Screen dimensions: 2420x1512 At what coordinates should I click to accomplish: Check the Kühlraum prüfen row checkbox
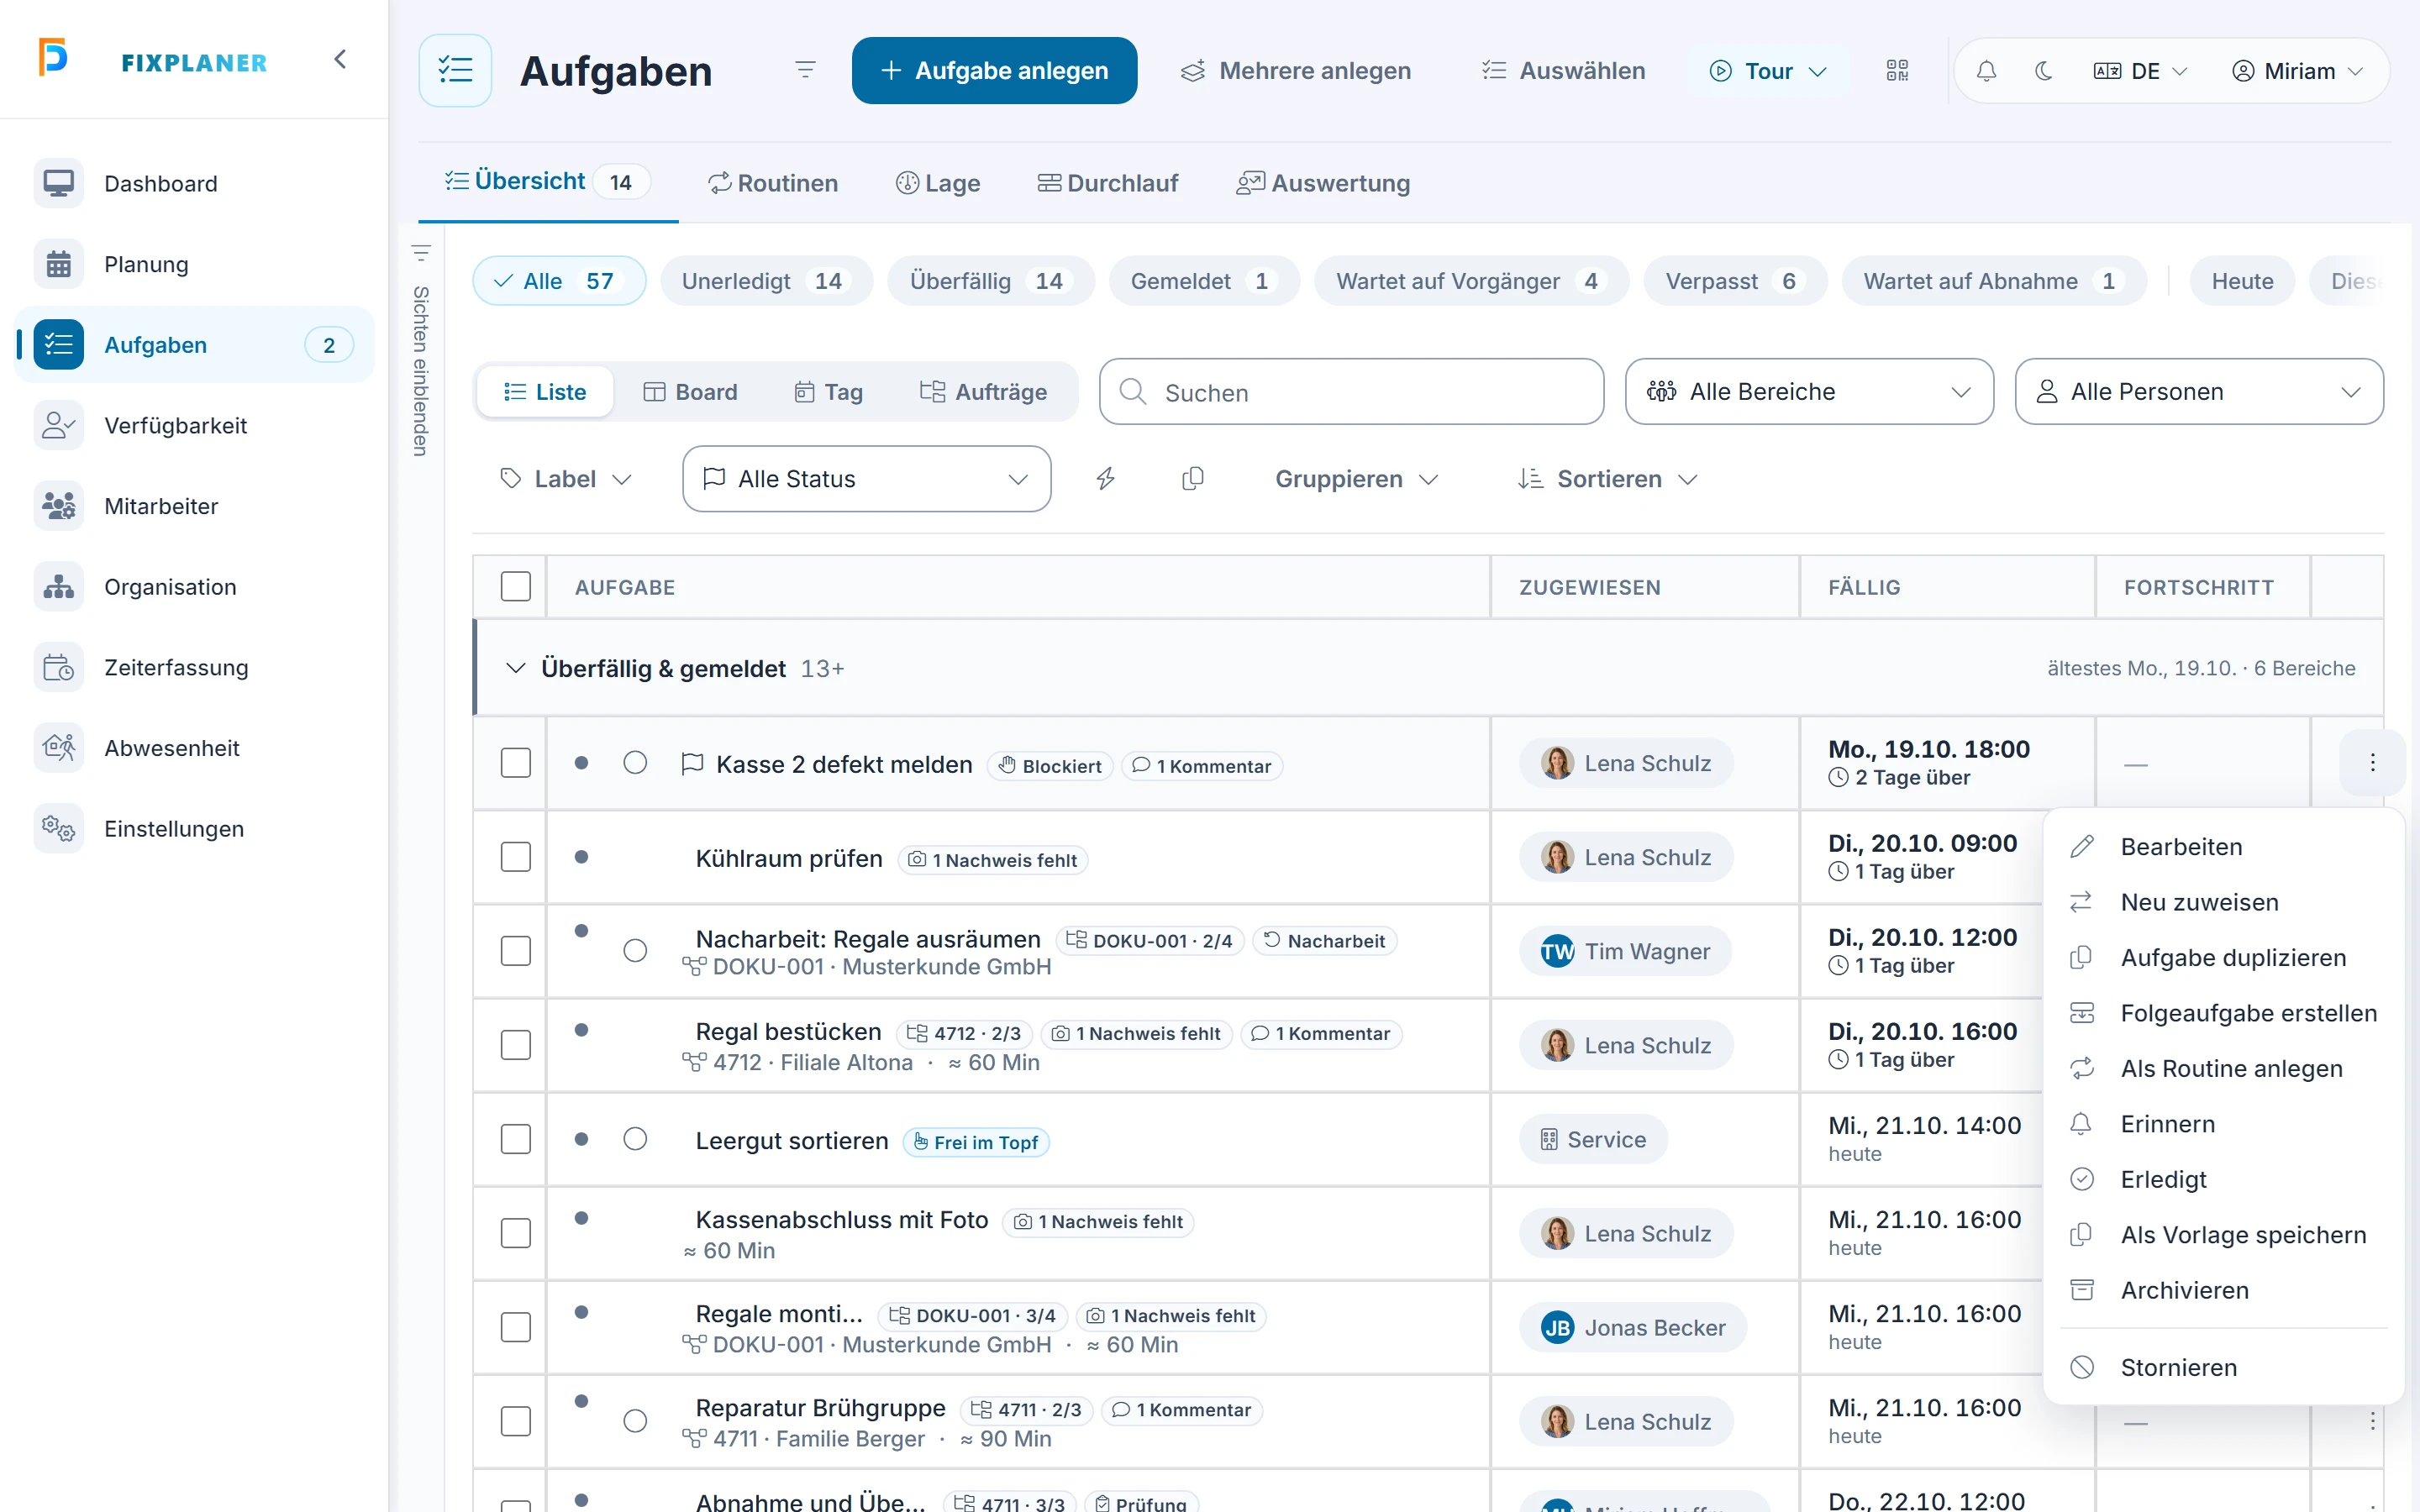(x=516, y=857)
